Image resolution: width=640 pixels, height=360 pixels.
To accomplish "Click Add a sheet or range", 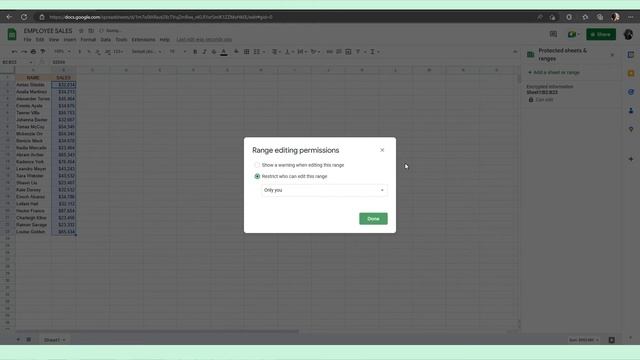I will pos(554,72).
